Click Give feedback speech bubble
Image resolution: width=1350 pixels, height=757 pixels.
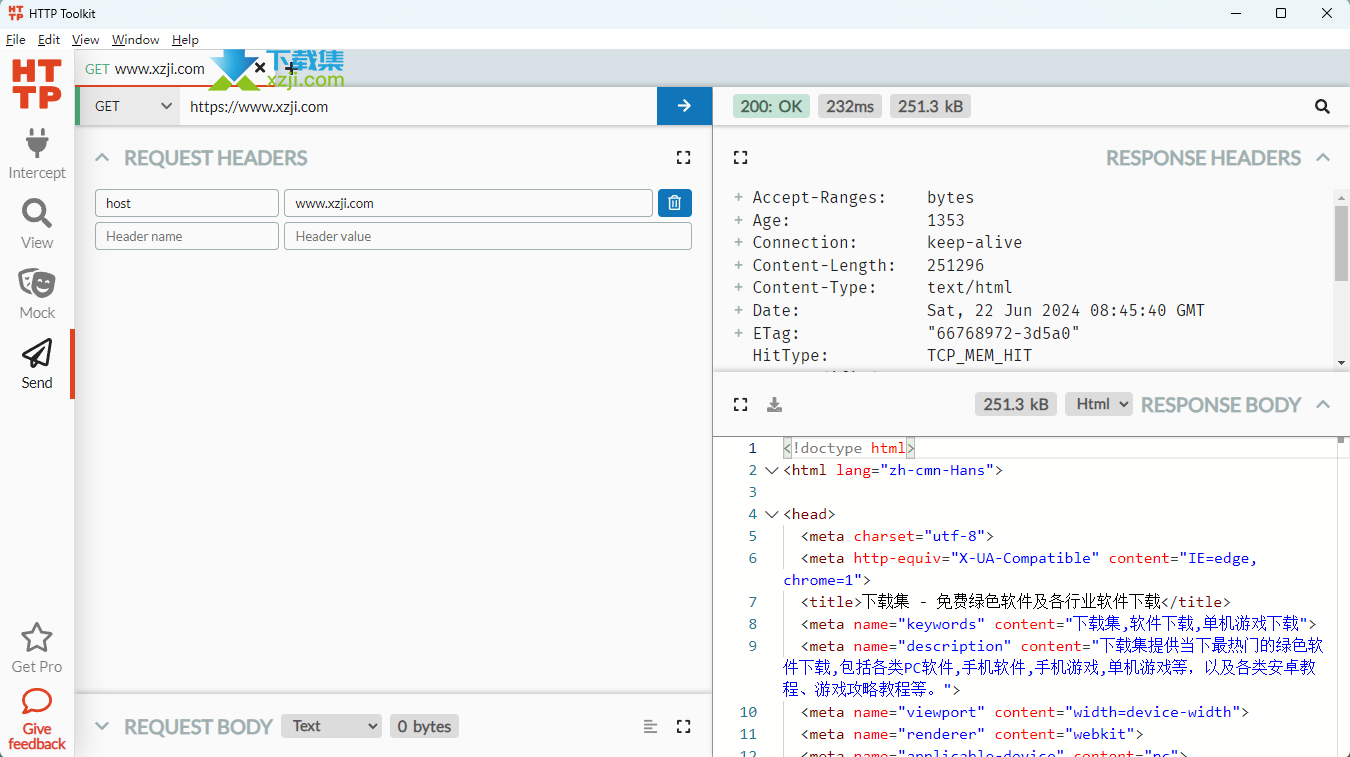click(x=37, y=719)
